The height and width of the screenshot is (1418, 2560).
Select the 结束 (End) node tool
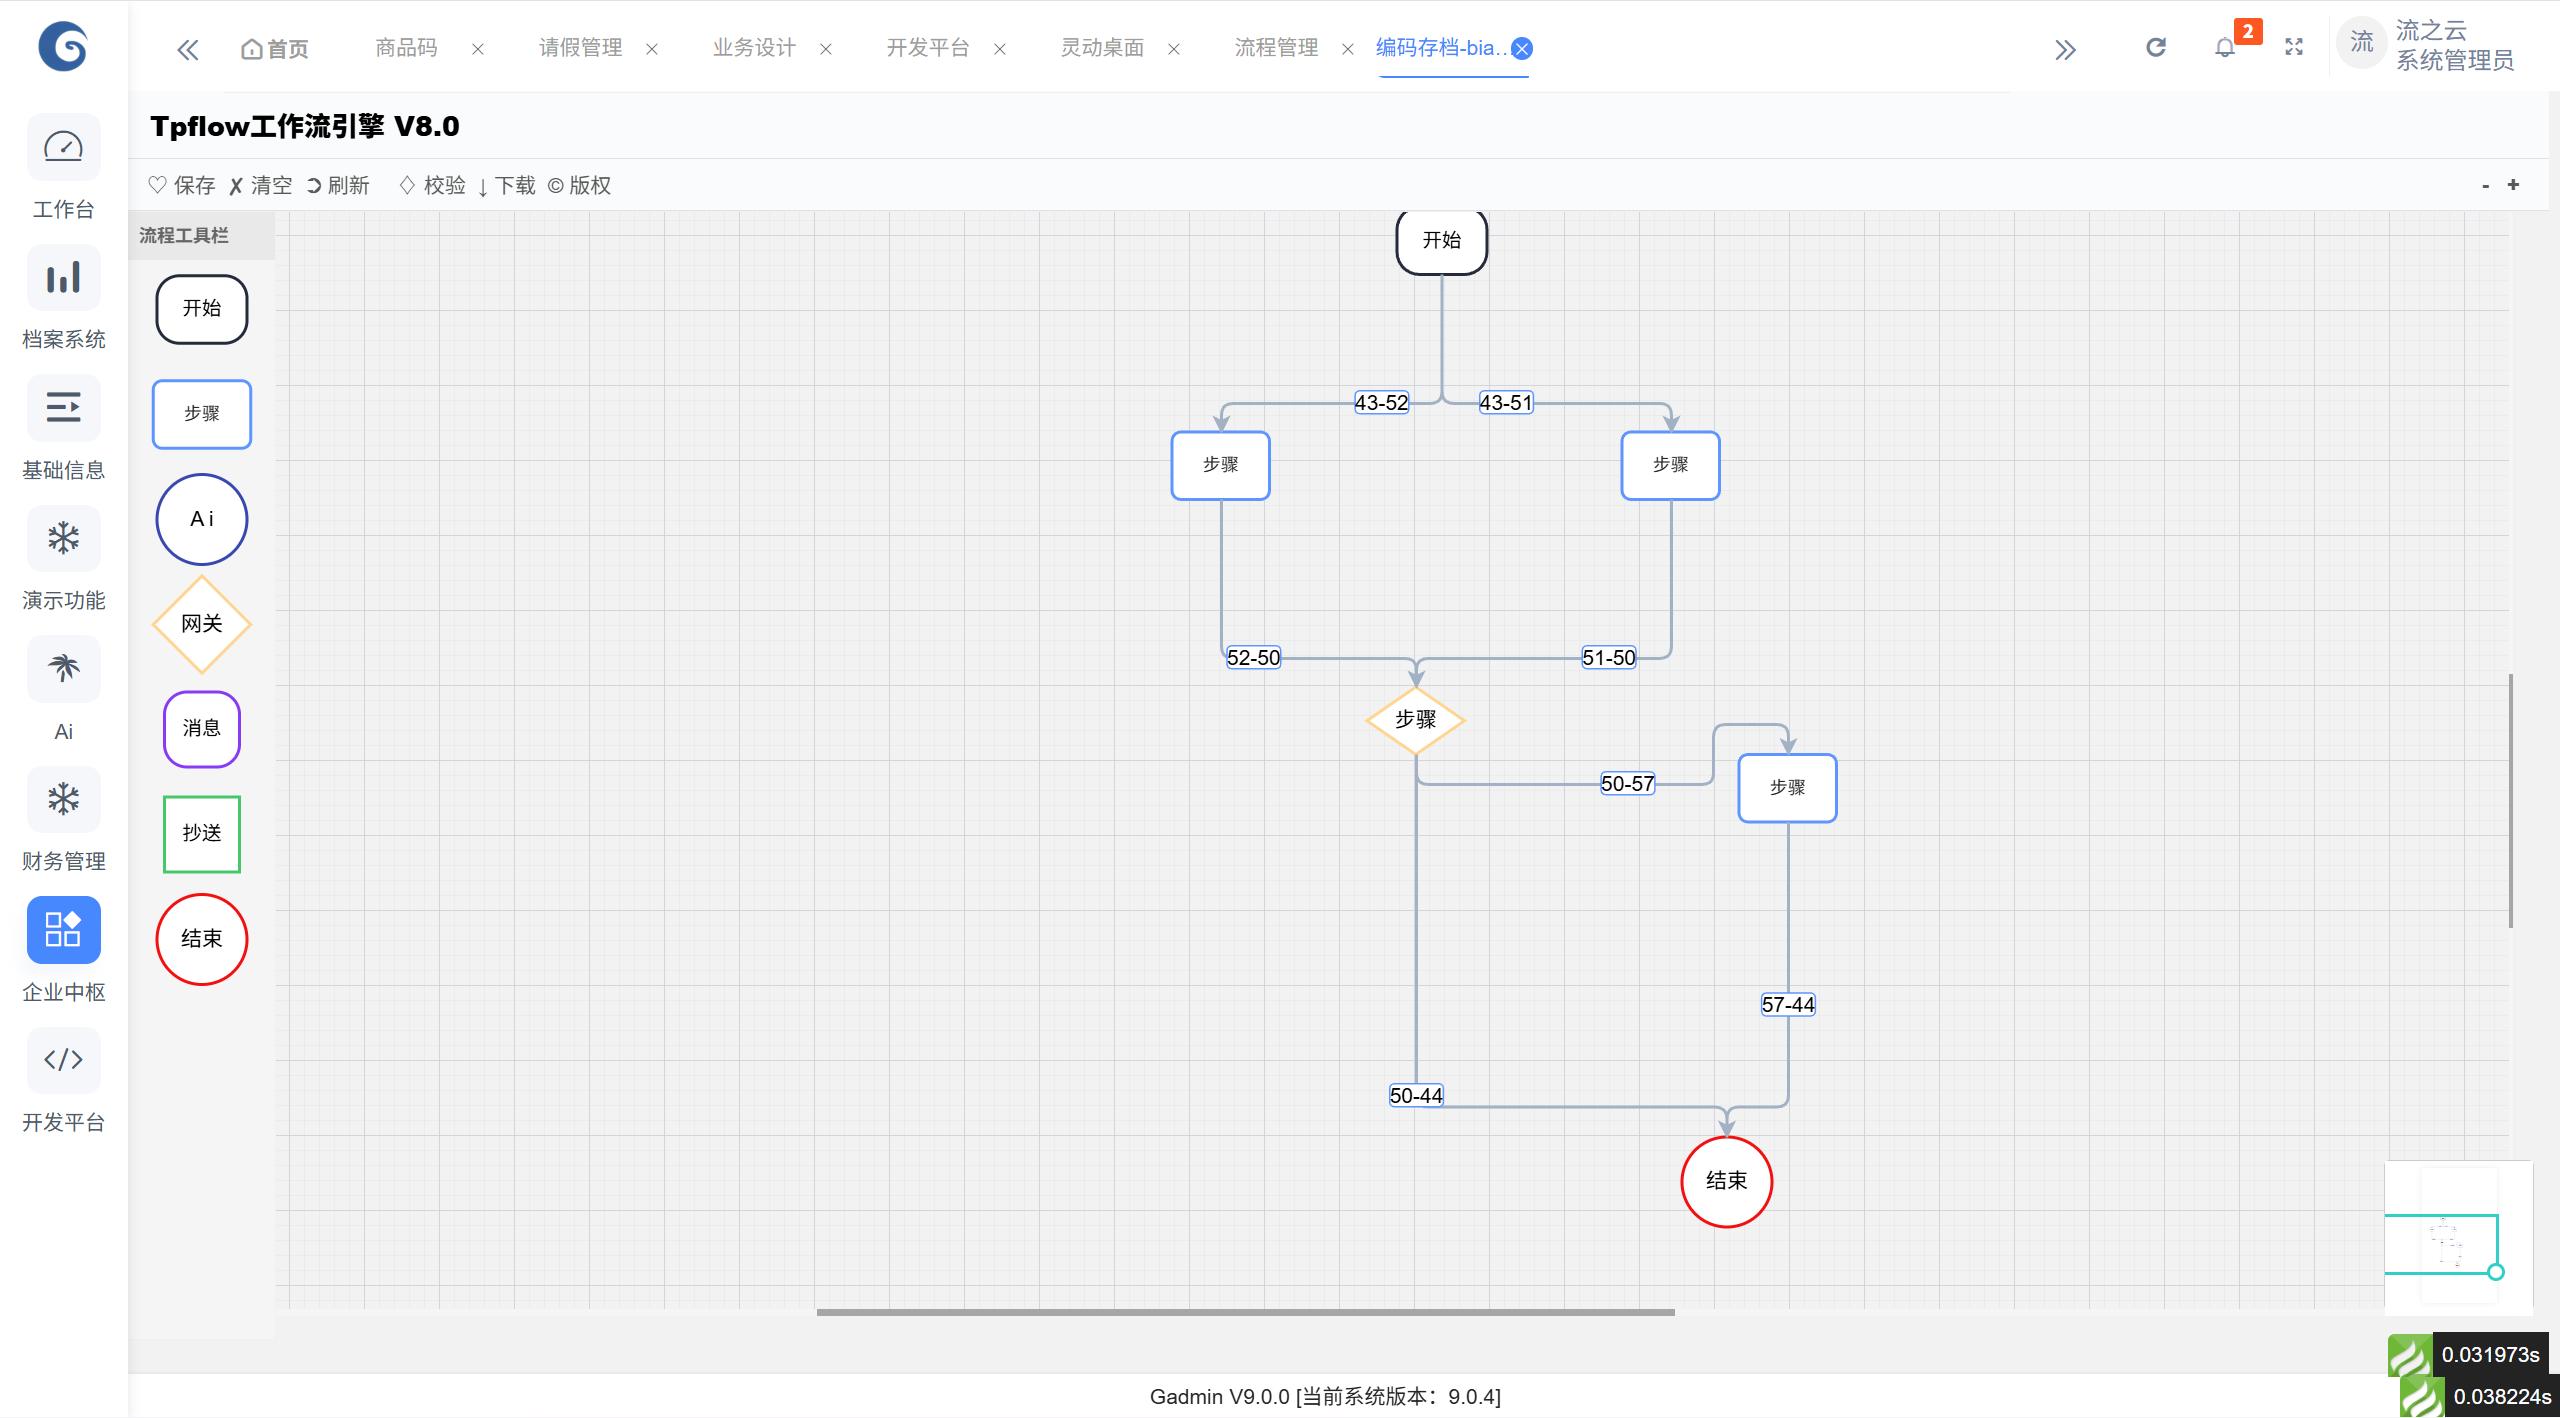coord(201,939)
